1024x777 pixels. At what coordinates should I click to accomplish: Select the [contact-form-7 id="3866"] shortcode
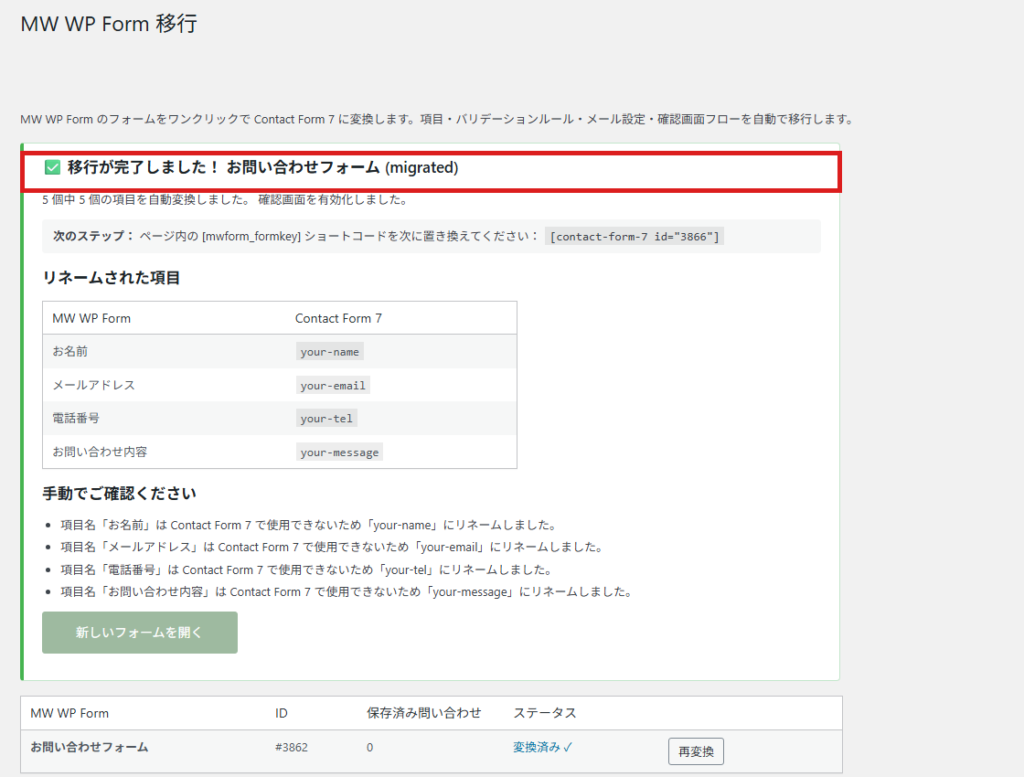[x=634, y=236]
